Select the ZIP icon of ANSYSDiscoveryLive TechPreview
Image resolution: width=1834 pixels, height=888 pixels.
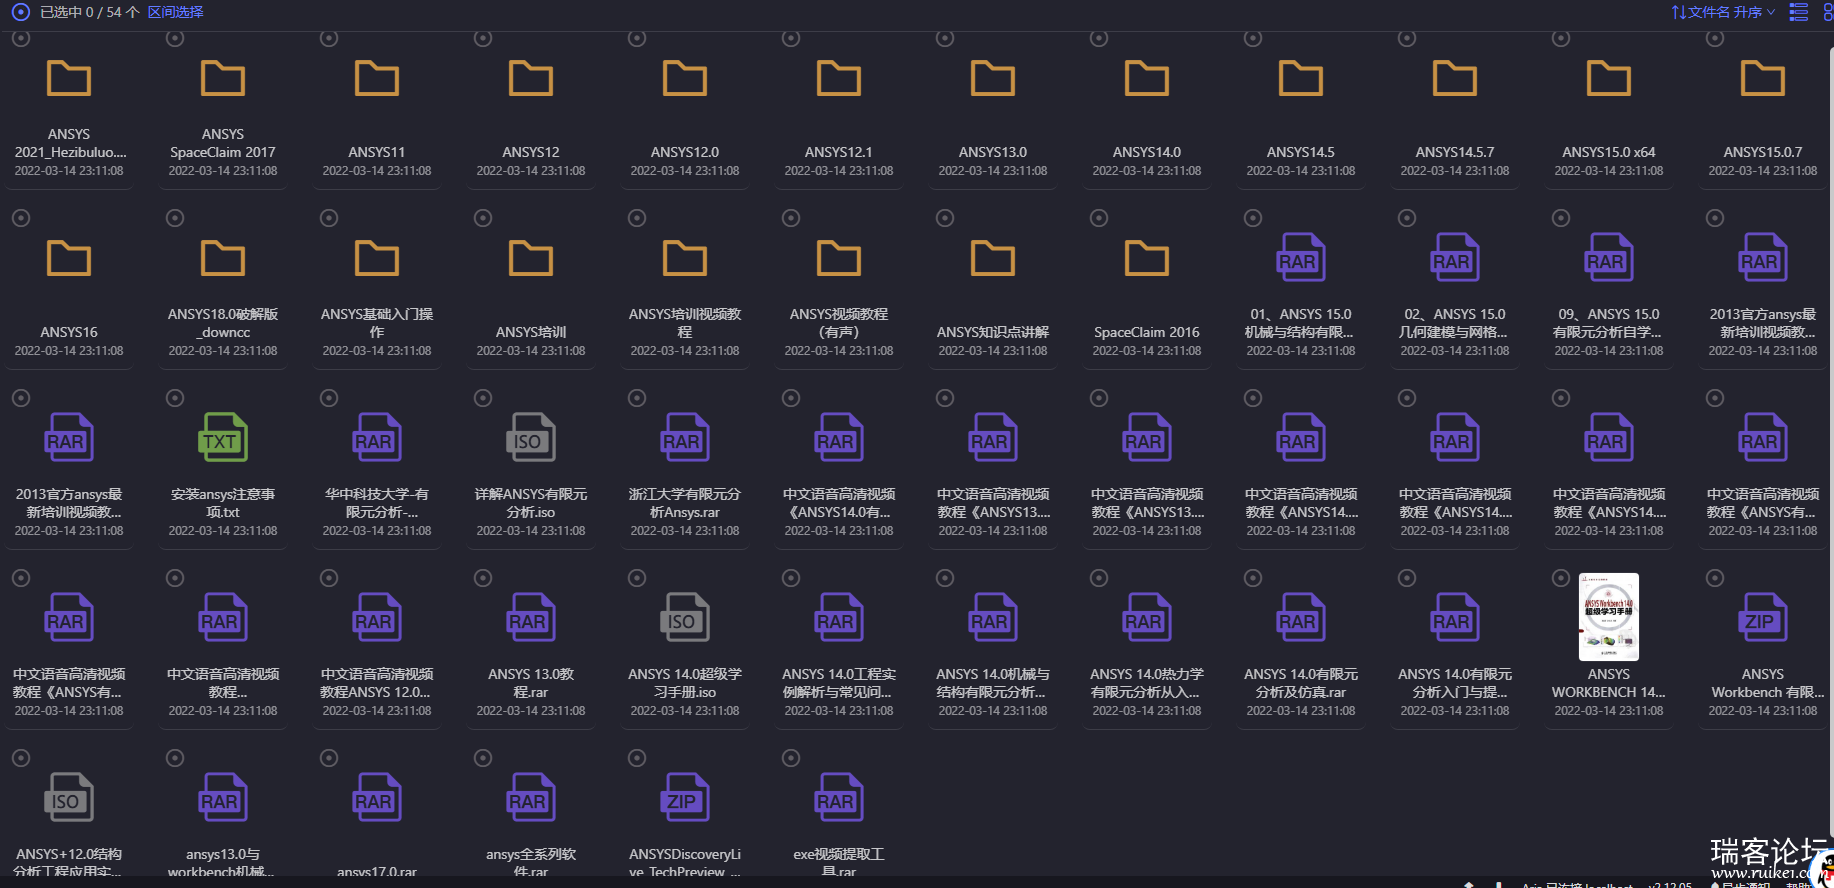pos(685,797)
